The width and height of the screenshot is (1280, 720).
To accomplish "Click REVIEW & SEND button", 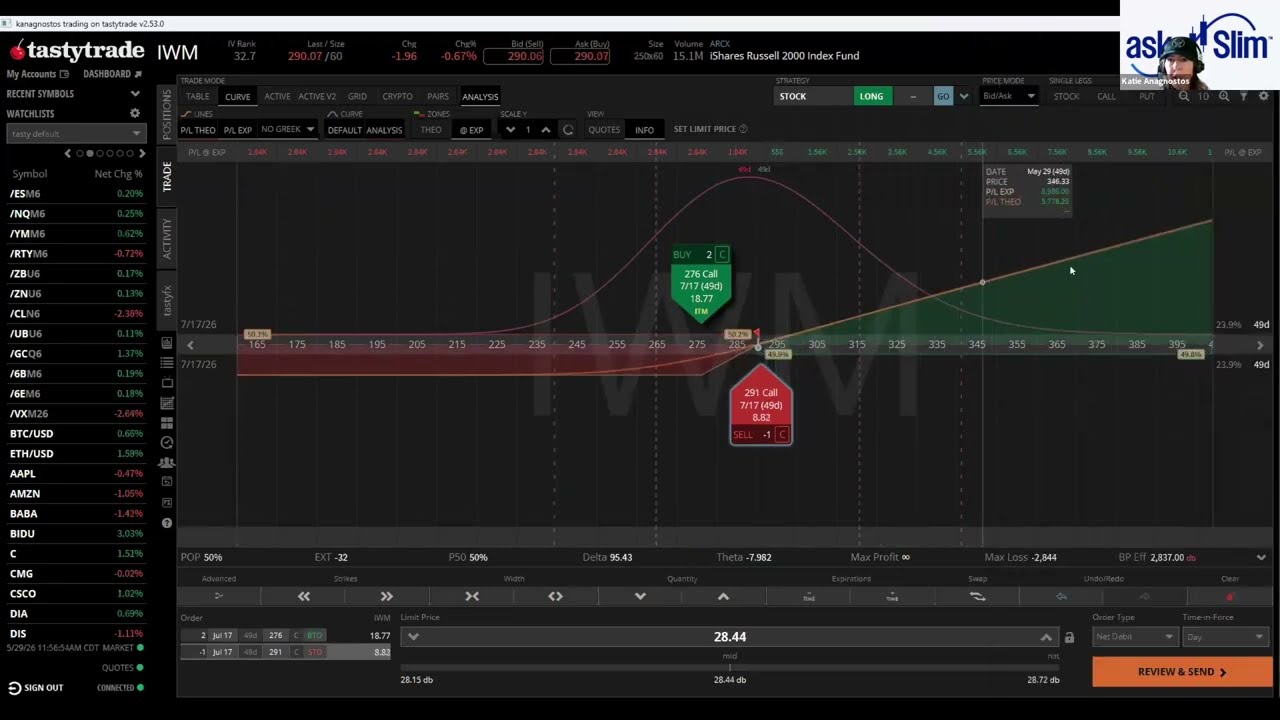I will (x=1182, y=672).
